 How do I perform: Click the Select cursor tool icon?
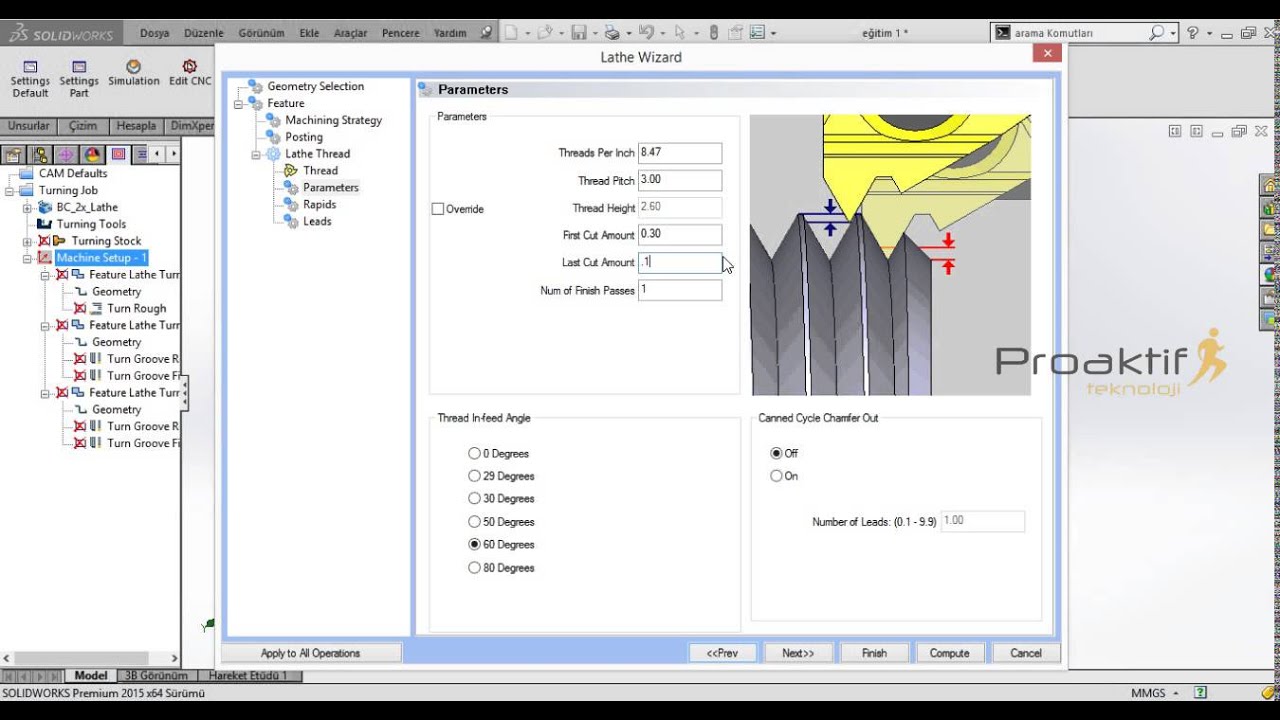[x=680, y=32]
